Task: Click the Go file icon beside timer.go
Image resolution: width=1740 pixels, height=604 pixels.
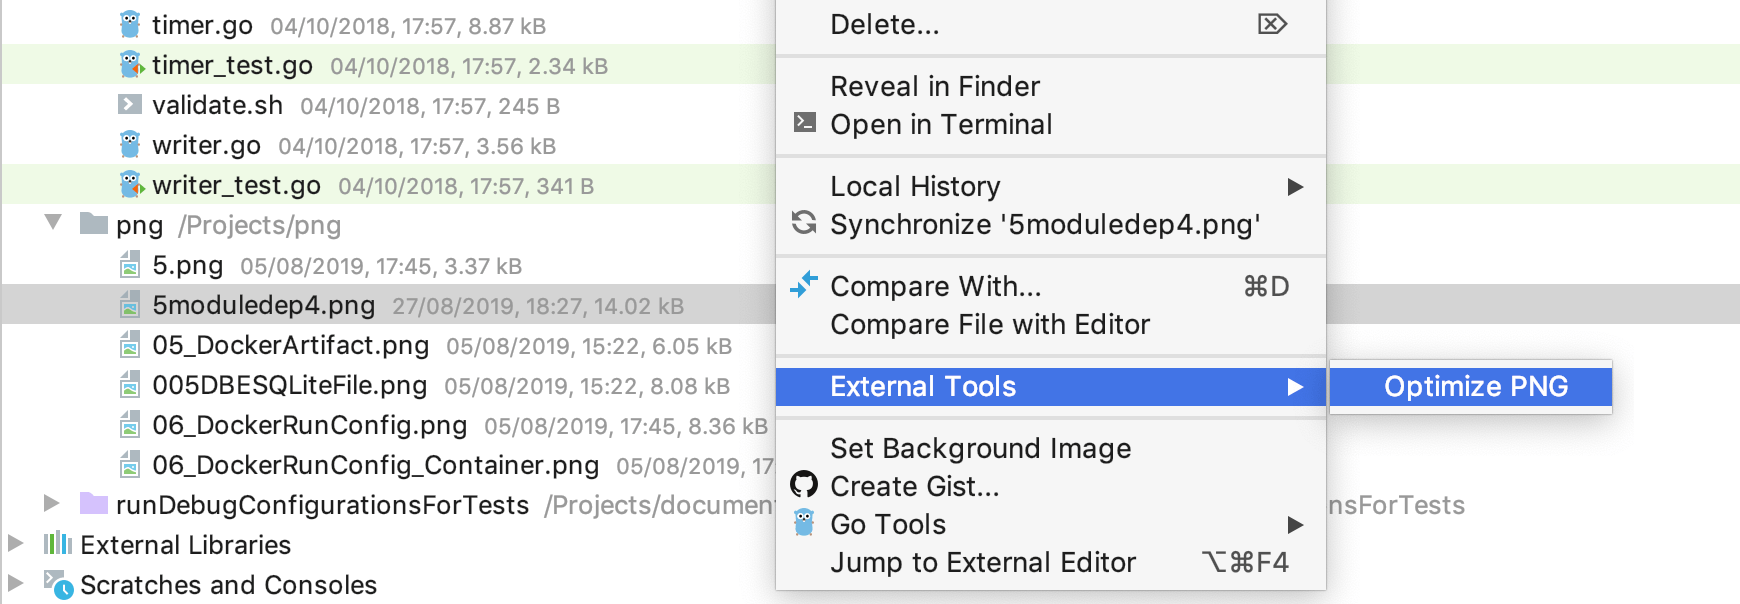Action: coord(129,26)
